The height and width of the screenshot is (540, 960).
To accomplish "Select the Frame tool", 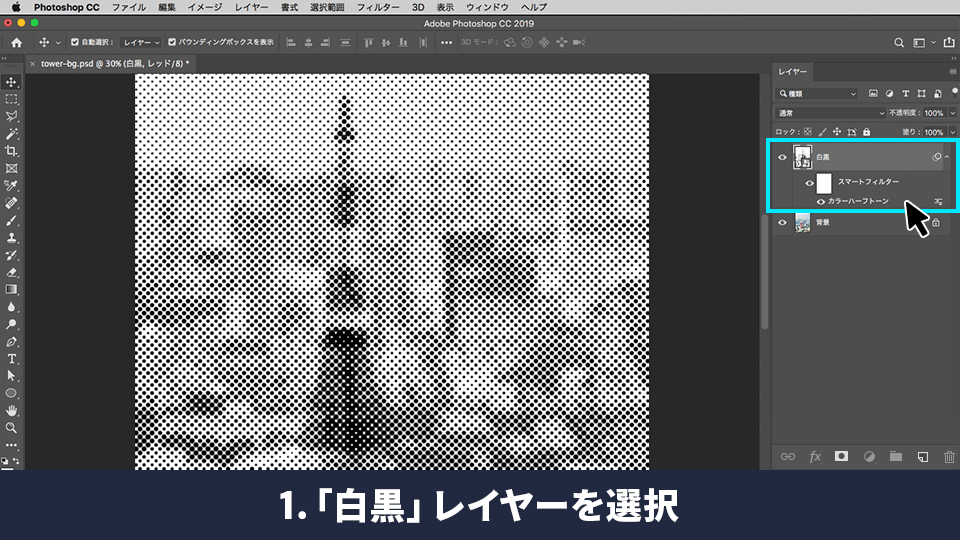I will [11, 168].
